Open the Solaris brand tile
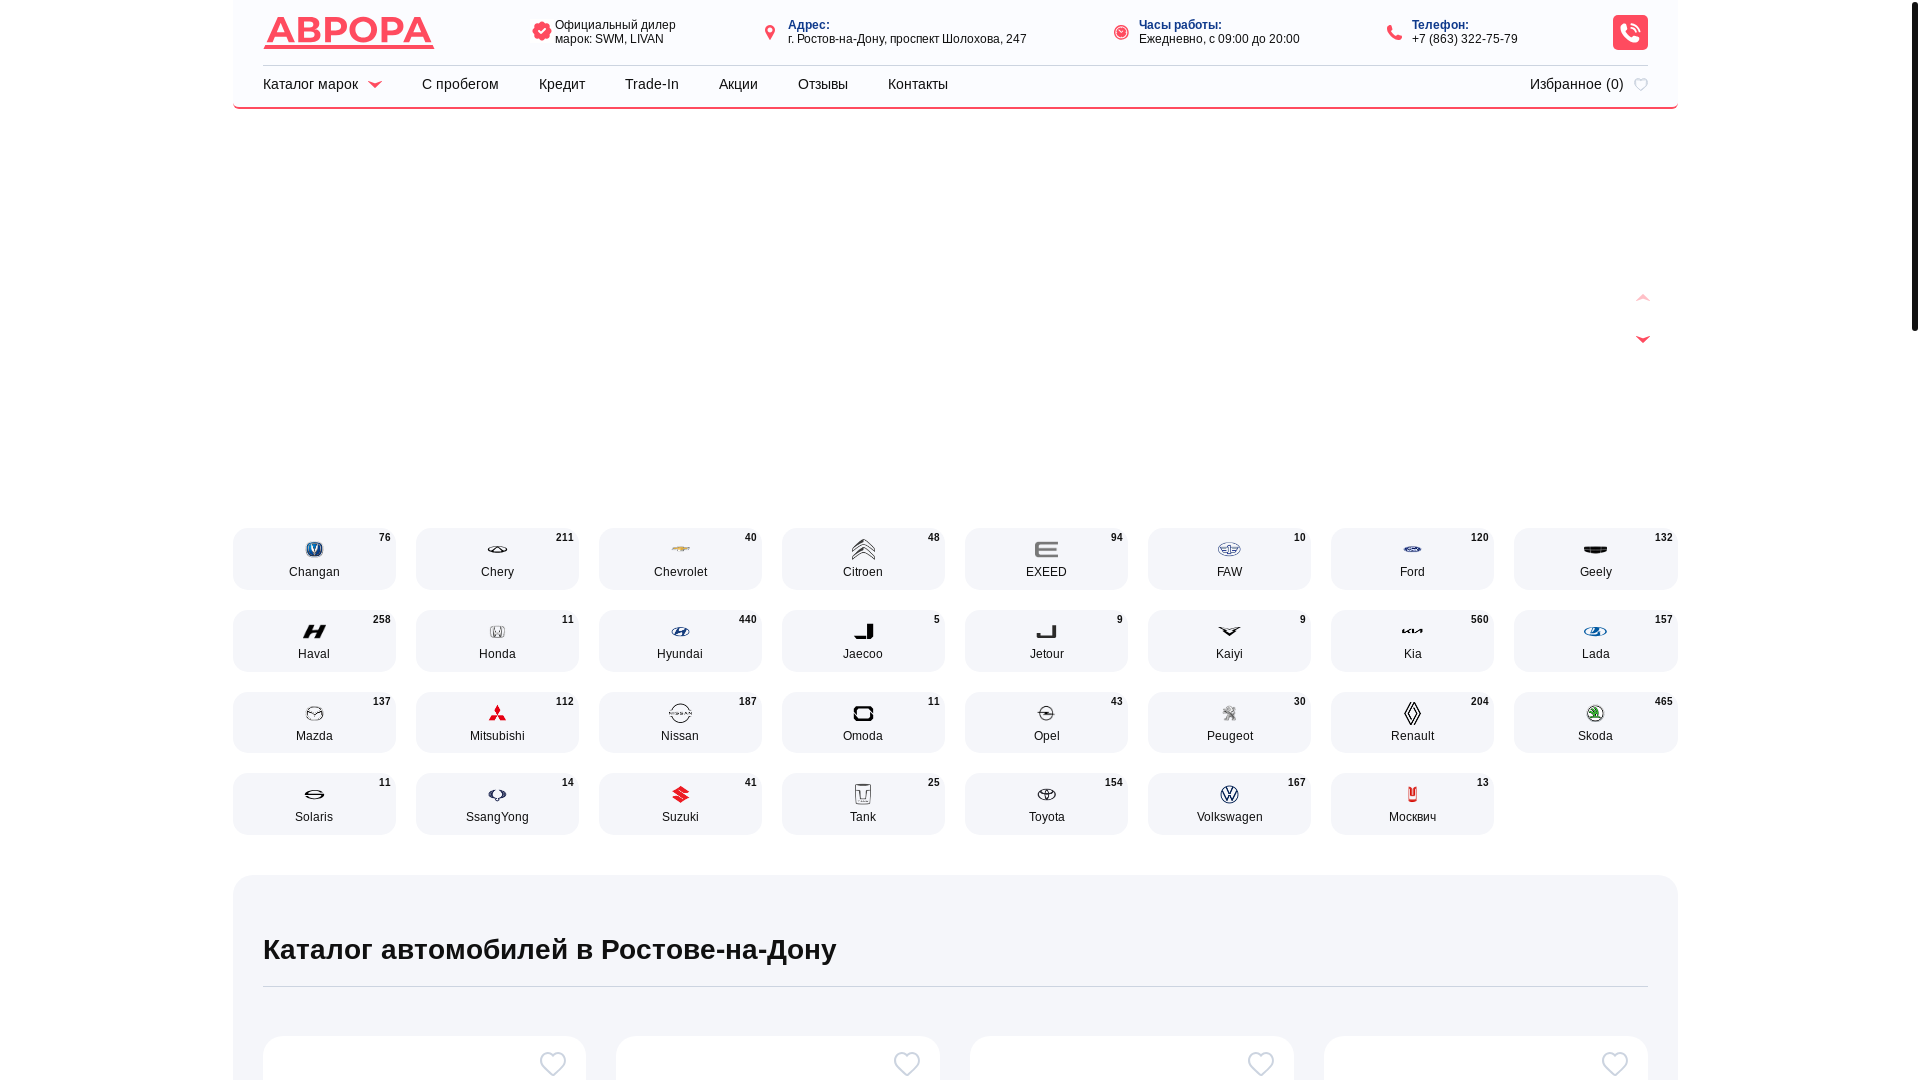The image size is (1920, 1080). 314,804
